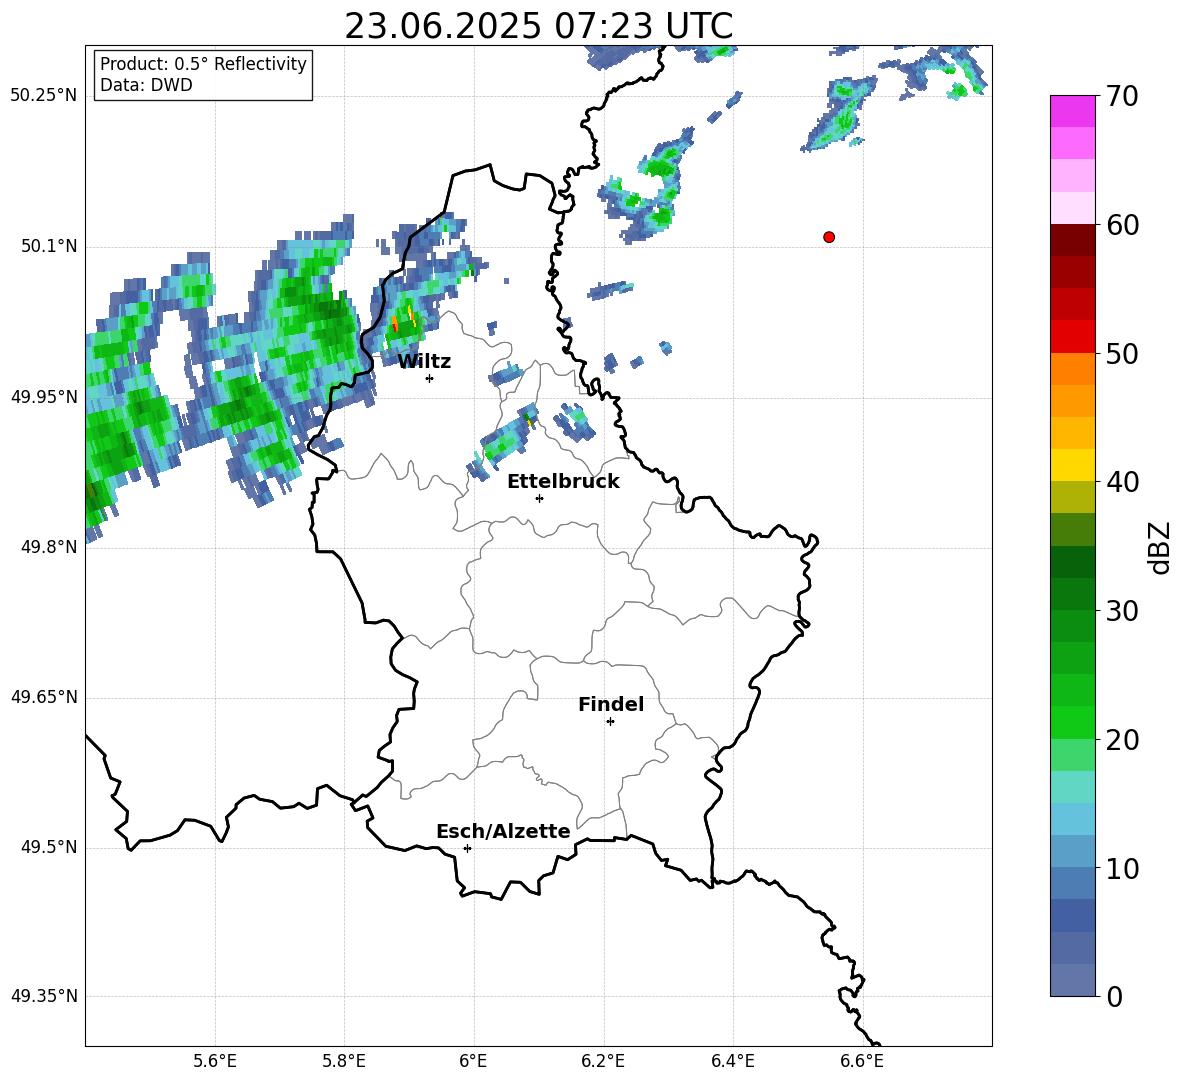The image size is (1184, 1081).
Task: Click the Findel location cross marker
Action: 610,722
